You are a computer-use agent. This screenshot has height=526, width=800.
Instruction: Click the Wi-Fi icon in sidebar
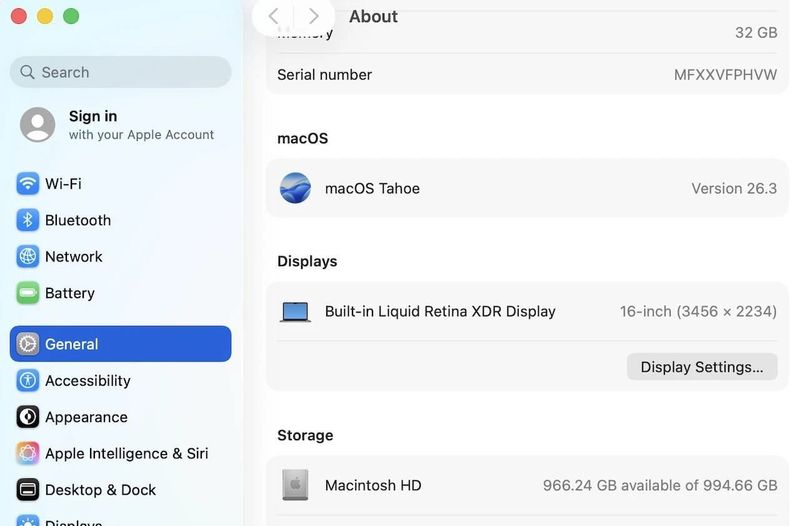(x=28, y=184)
